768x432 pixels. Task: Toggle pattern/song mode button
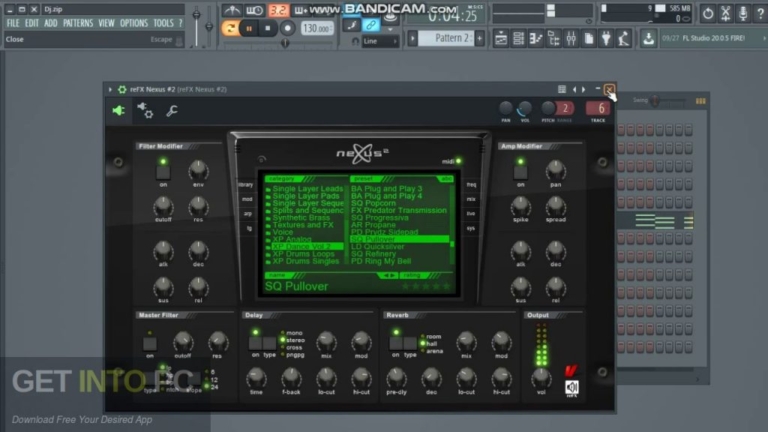229,28
